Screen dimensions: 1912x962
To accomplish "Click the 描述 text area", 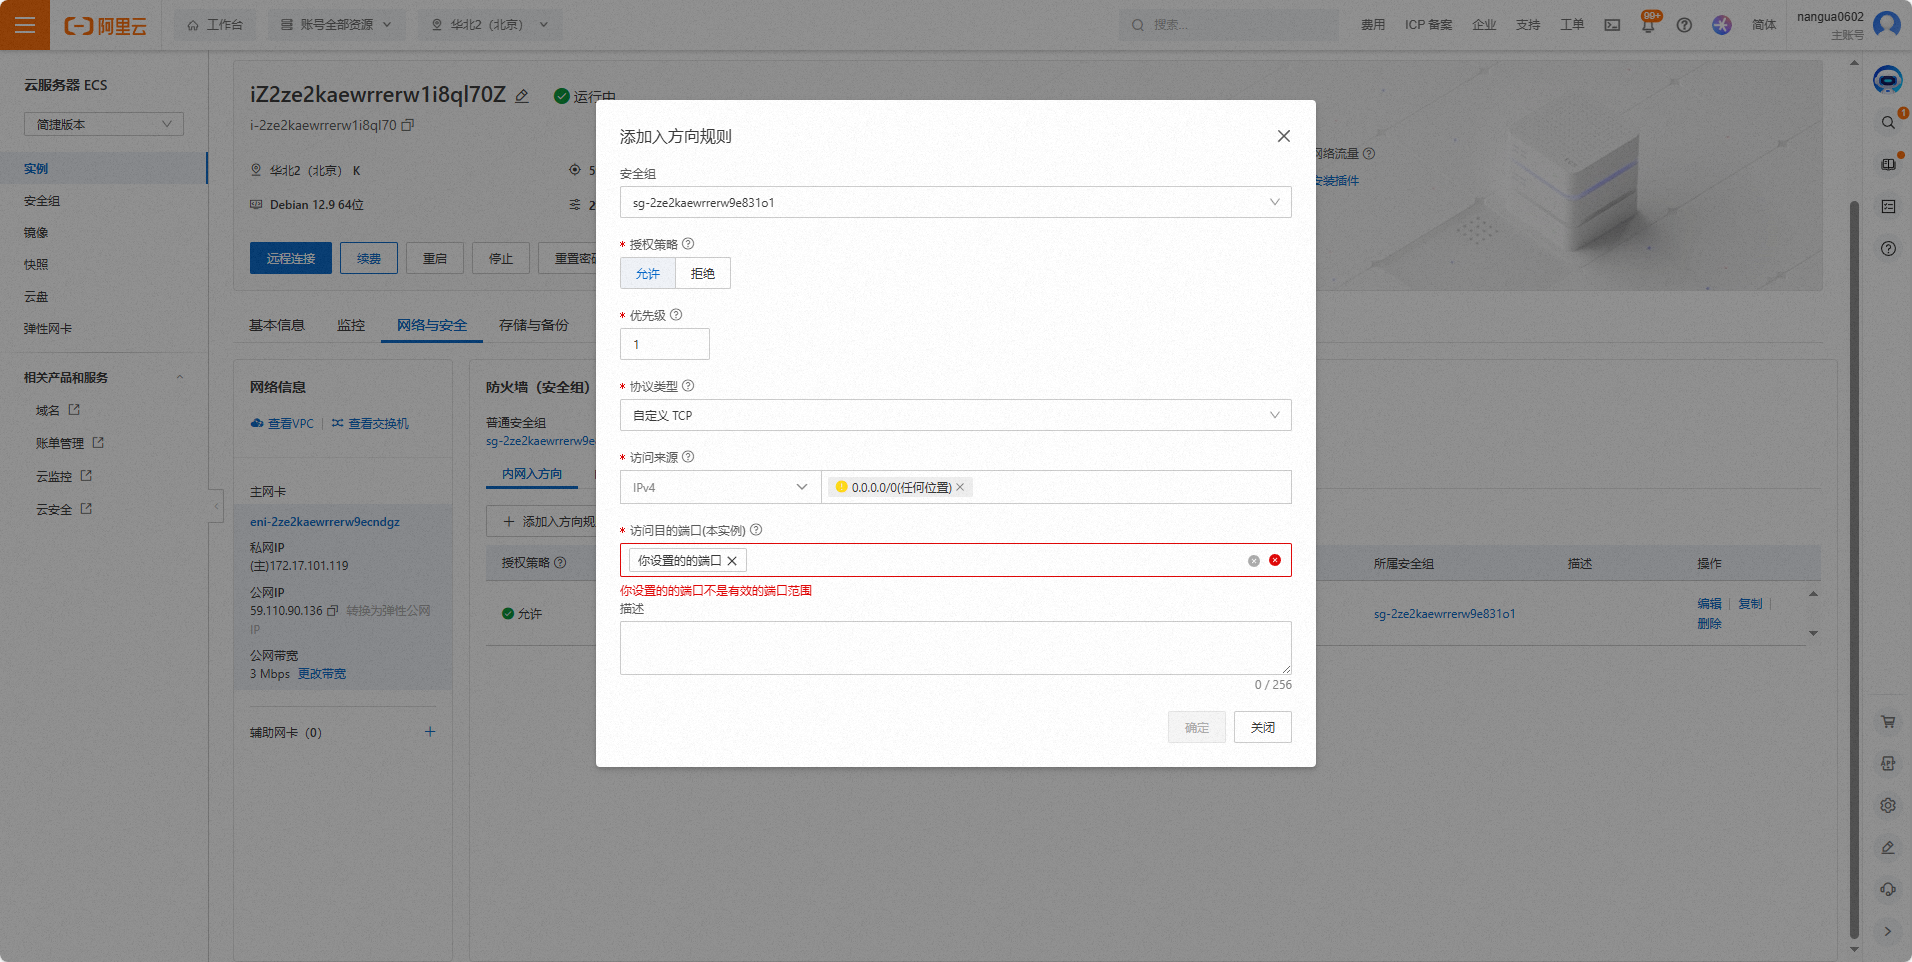I will (x=955, y=648).
